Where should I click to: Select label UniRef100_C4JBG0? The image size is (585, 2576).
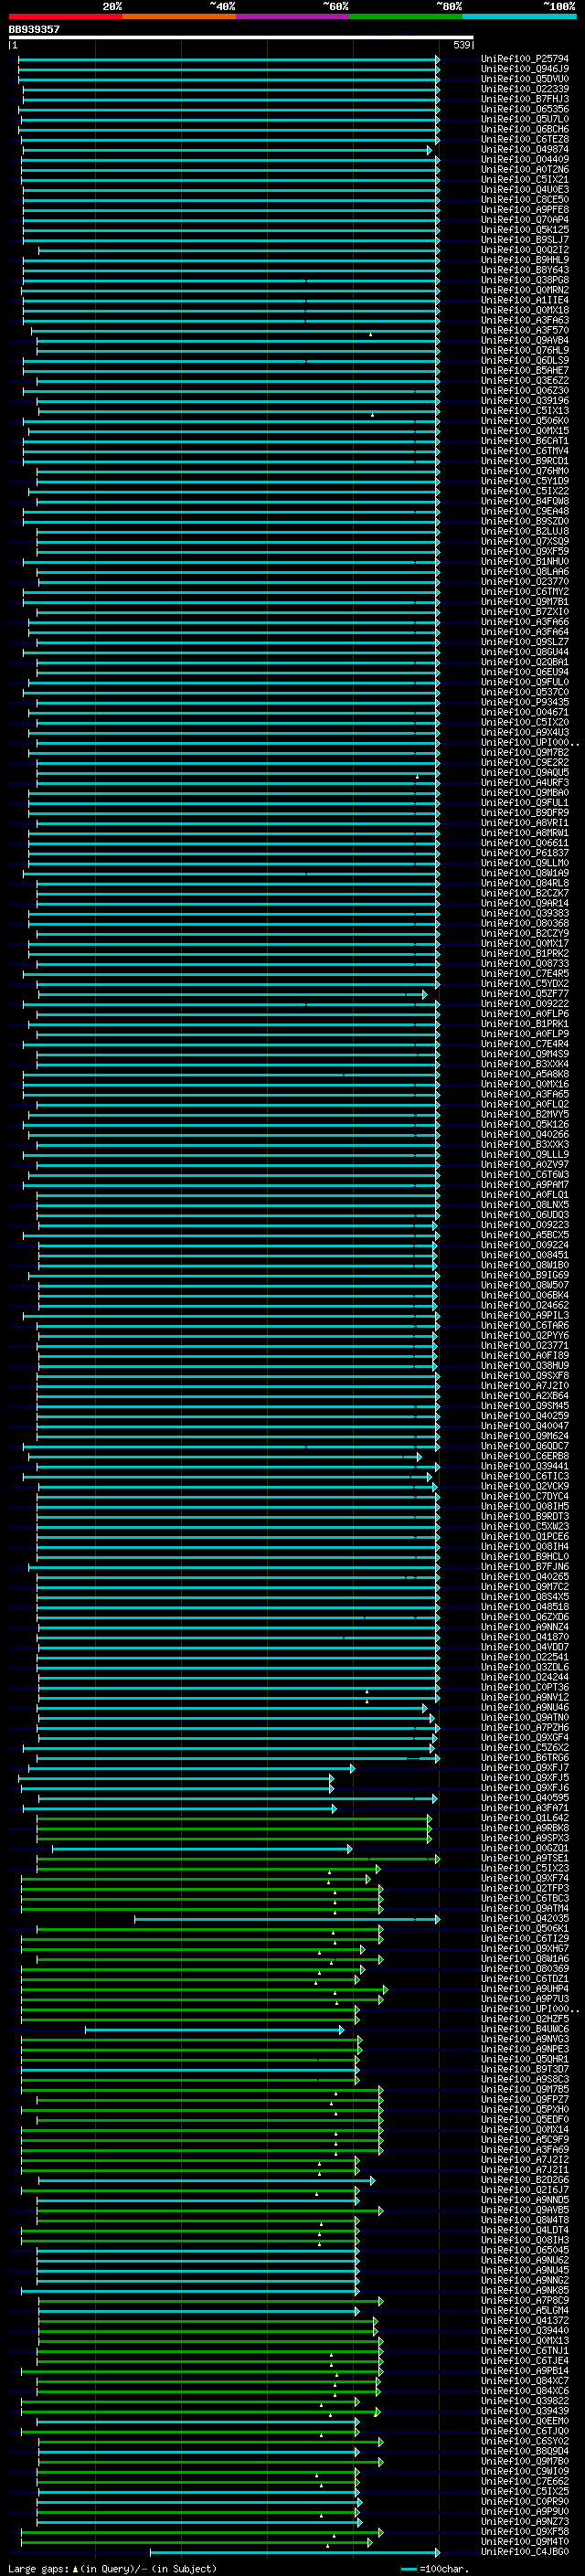click(525, 2551)
